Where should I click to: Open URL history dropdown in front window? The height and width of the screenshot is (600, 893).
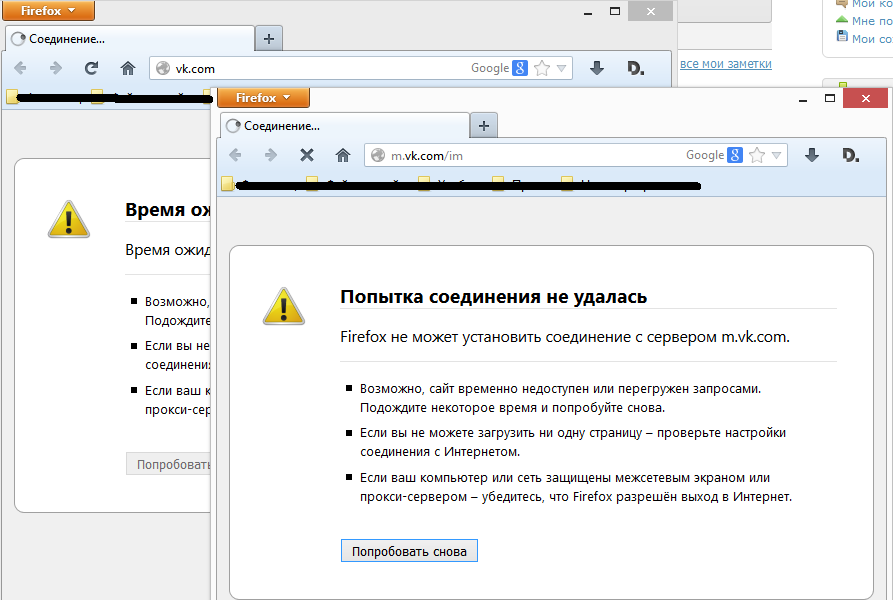(776, 155)
